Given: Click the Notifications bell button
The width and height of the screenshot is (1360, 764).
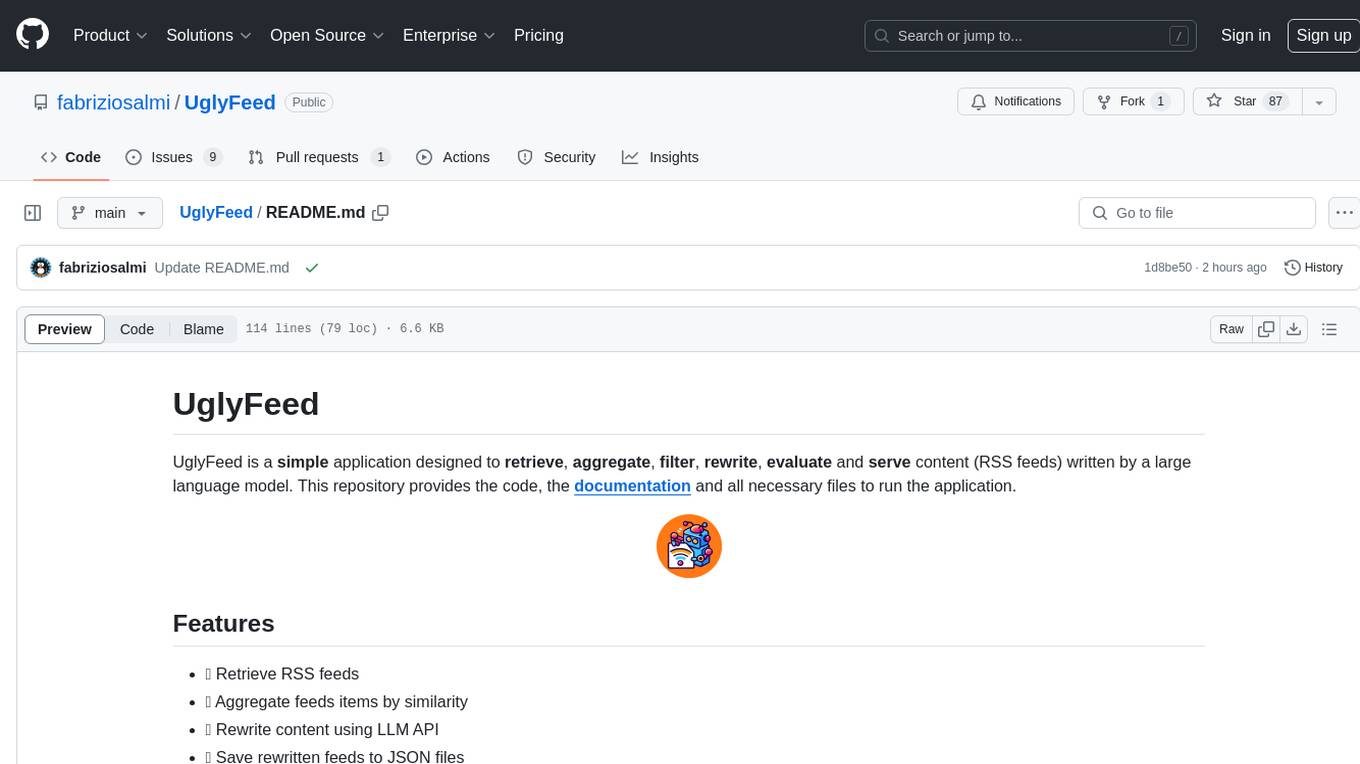Looking at the screenshot, I should pos(1016,101).
